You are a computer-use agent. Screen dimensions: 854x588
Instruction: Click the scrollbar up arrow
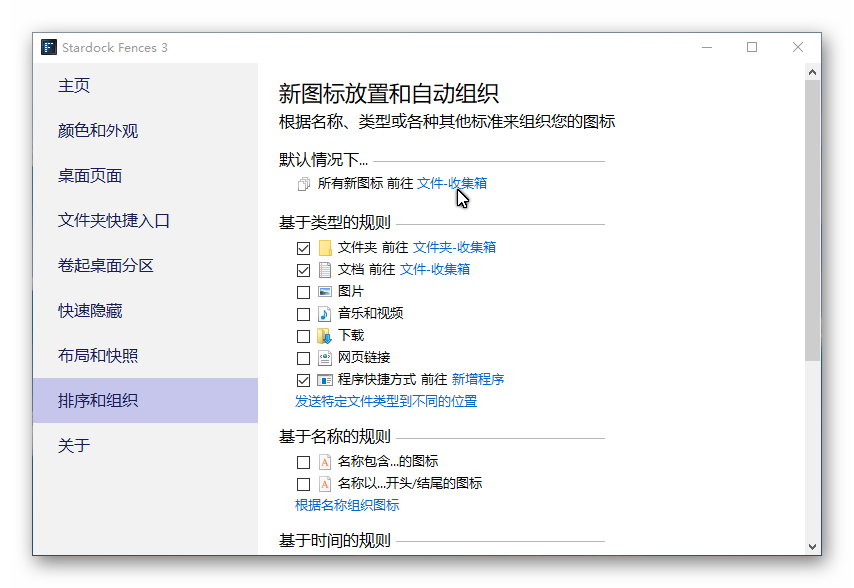pyautogui.click(x=812, y=72)
